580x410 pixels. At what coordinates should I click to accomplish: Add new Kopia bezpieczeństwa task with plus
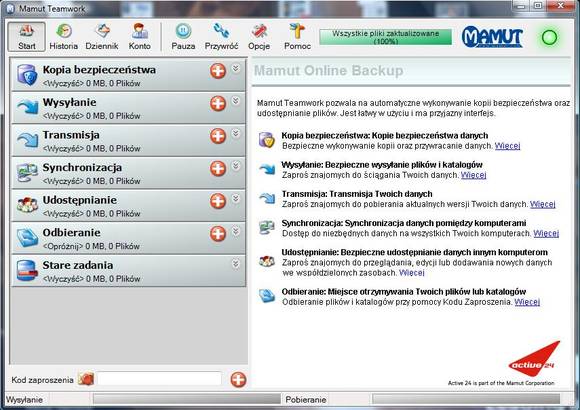218,71
